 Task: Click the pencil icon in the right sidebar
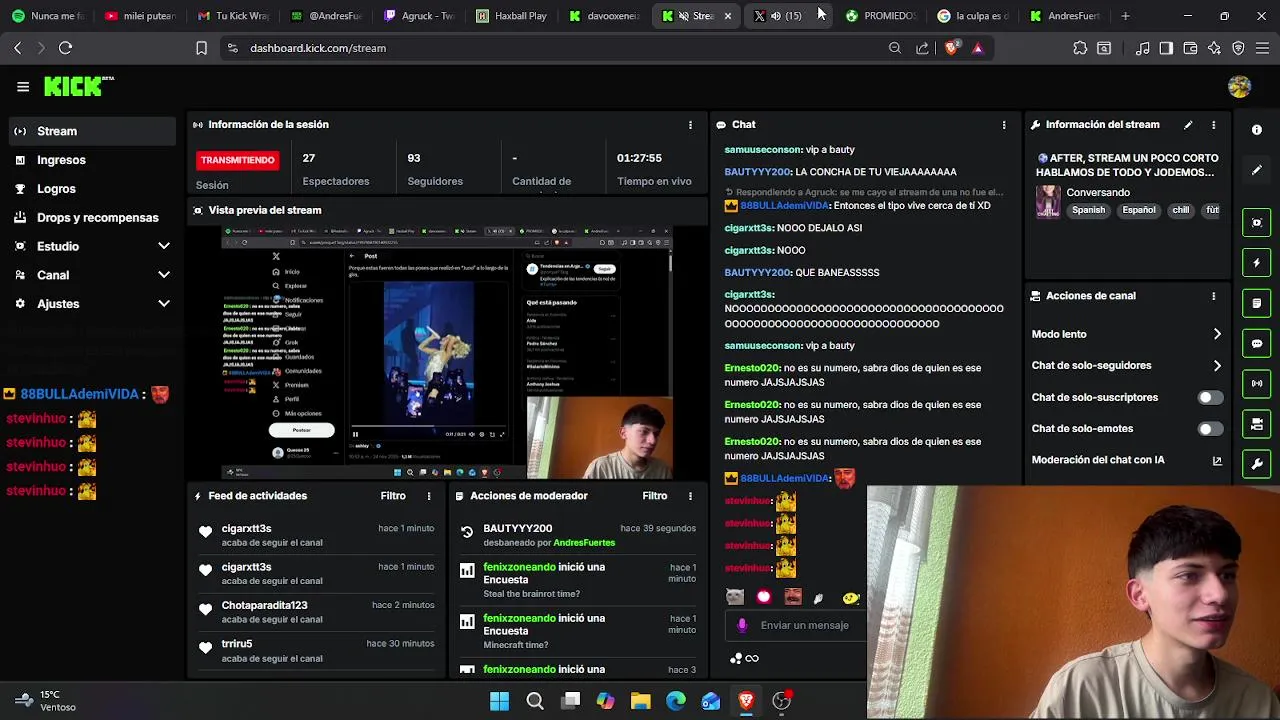coord(1257,170)
